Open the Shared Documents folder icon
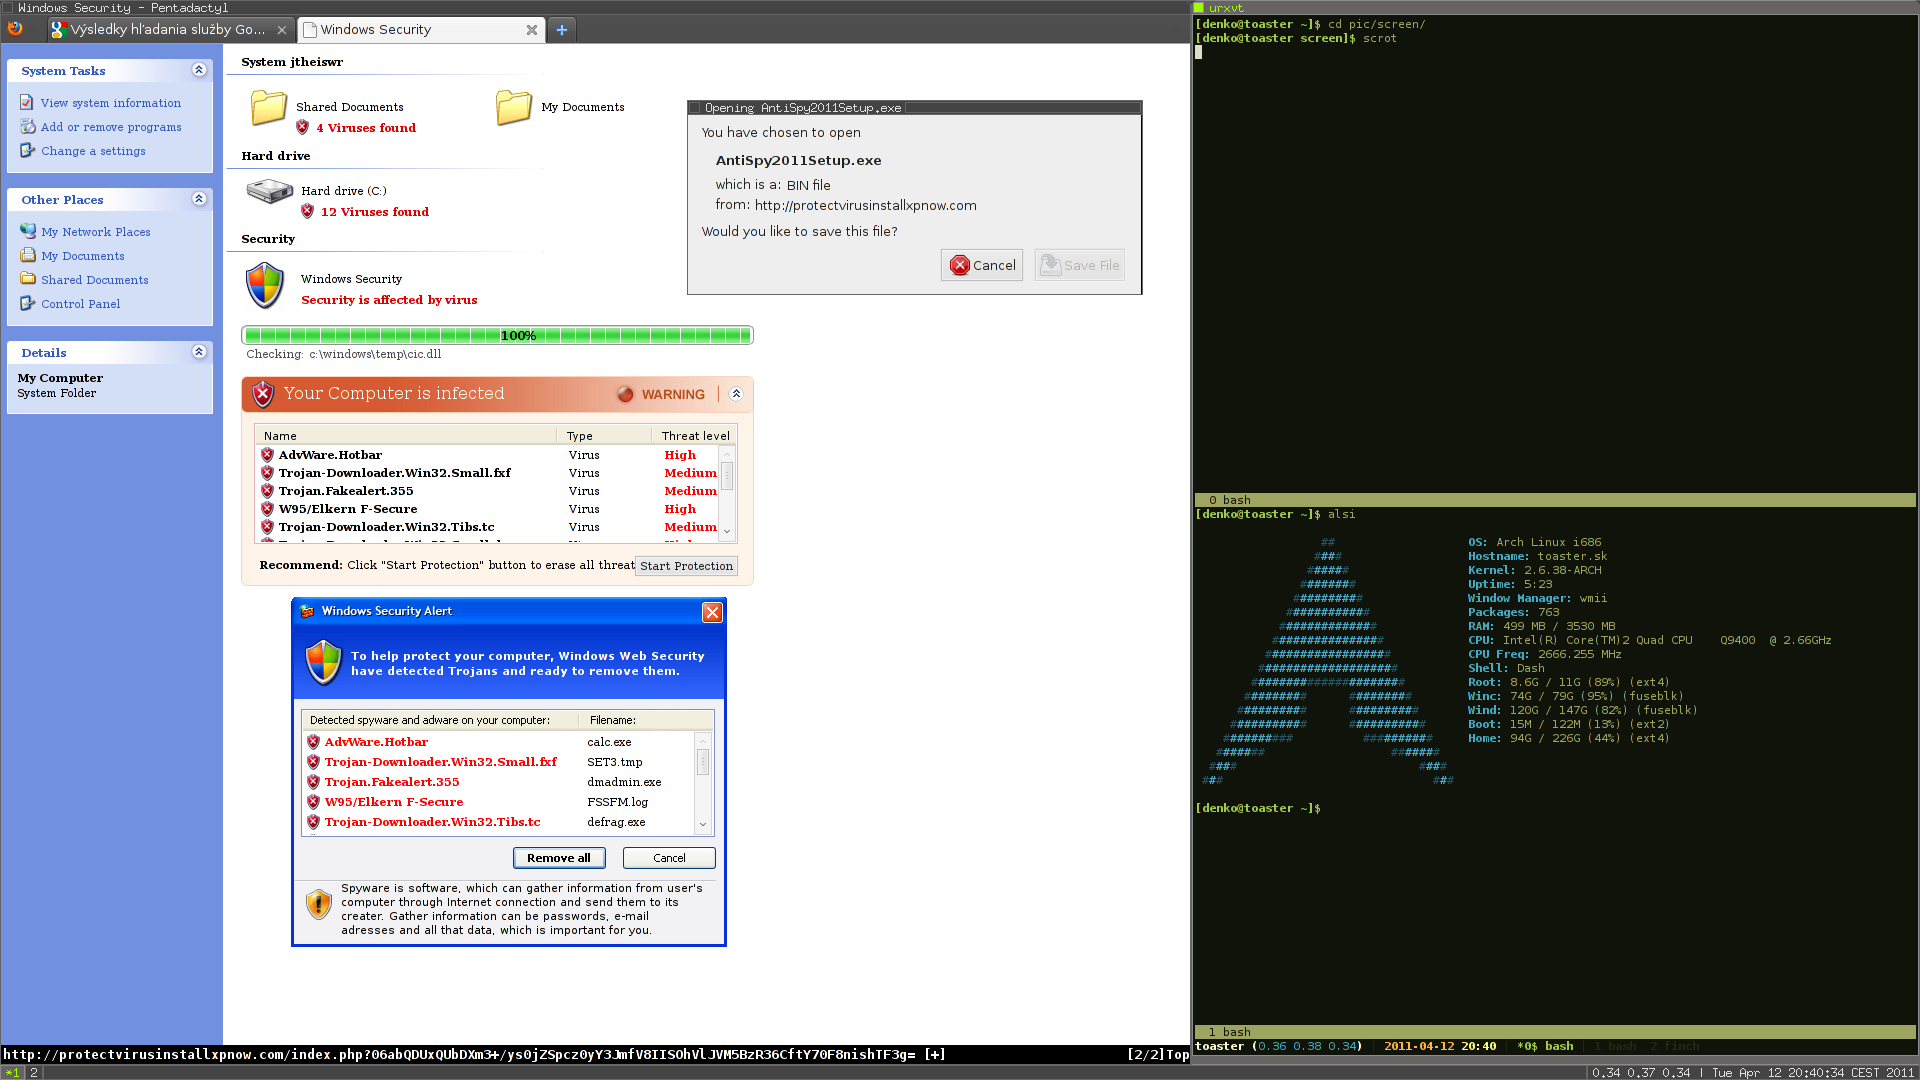The image size is (1920, 1080). tap(269, 108)
